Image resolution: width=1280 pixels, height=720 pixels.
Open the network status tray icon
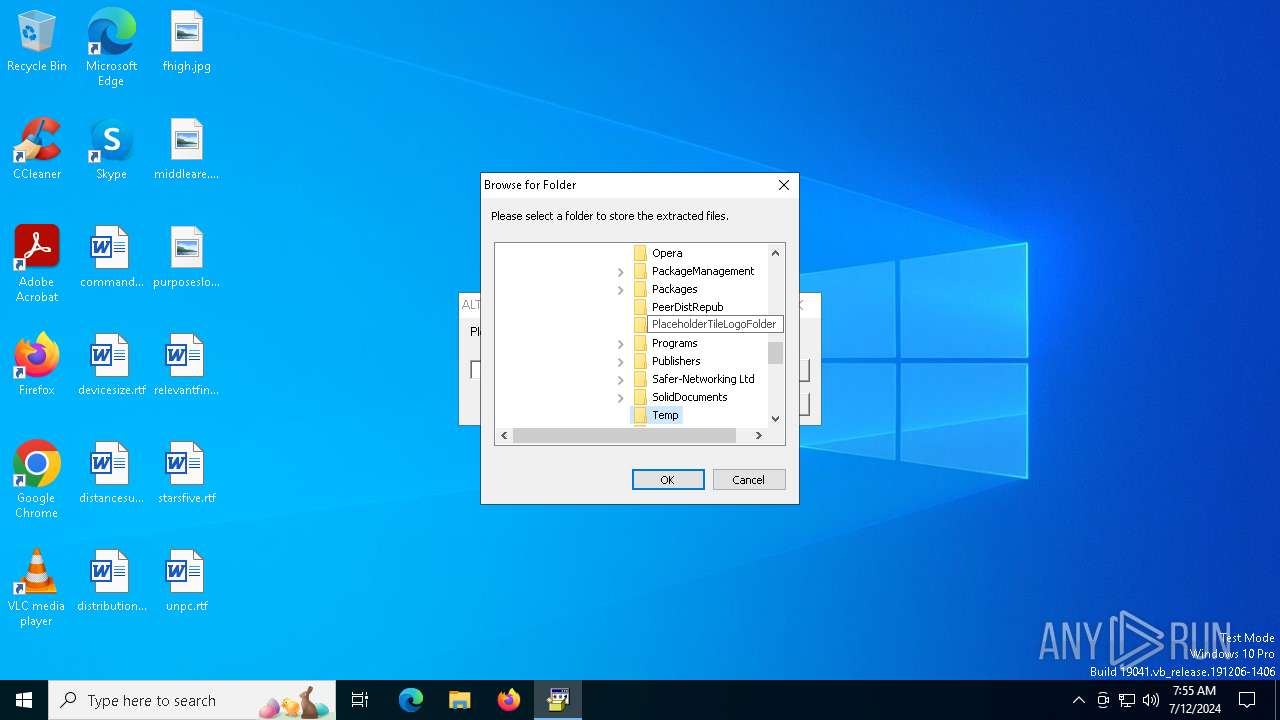click(1127, 700)
